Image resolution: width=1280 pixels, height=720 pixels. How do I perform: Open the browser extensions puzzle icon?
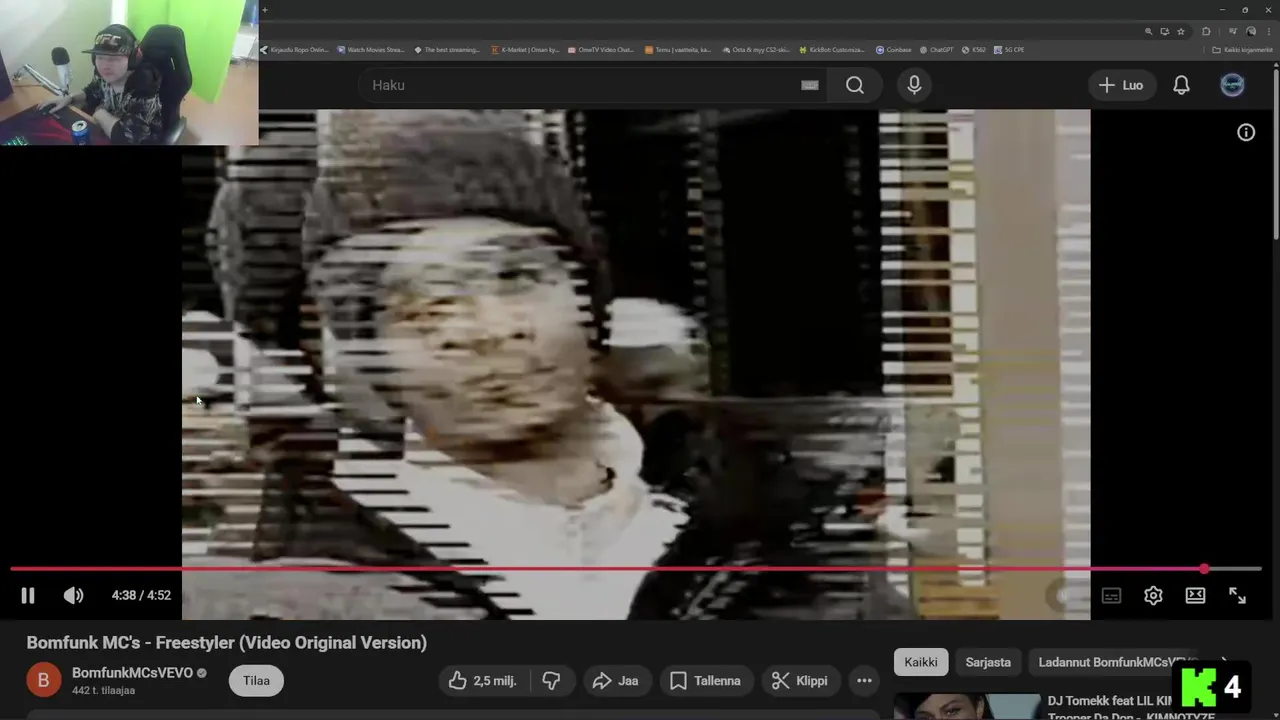click(1206, 31)
